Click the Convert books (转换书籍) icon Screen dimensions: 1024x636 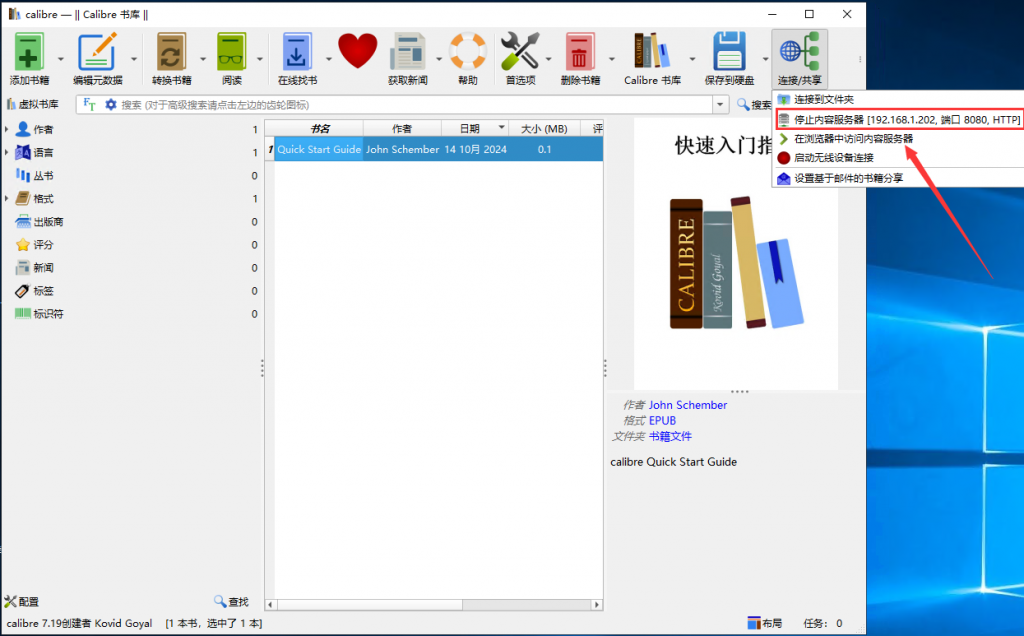(171, 52)
